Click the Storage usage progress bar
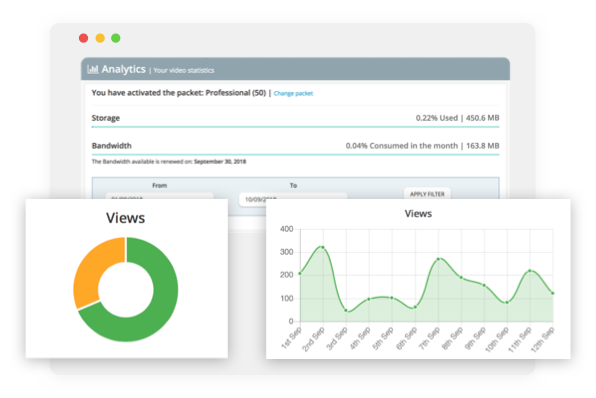 pos(295,127)
